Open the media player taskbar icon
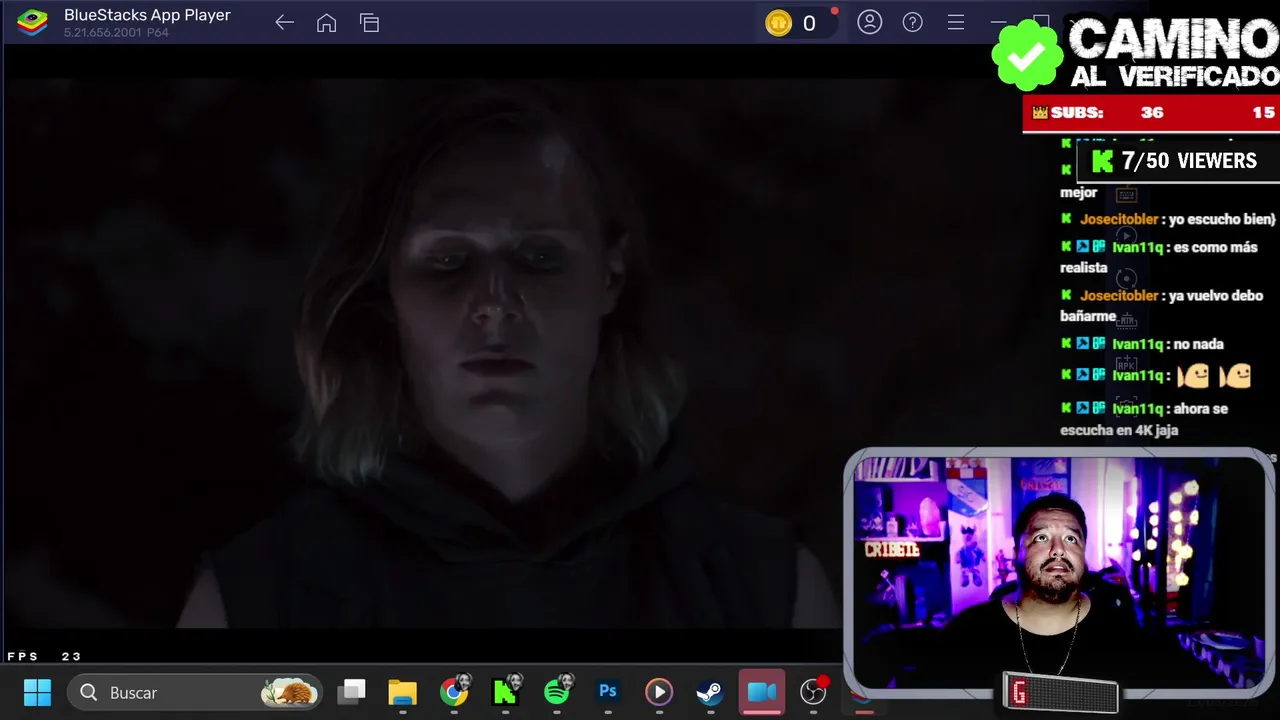This screenshot has width=1280, height=720. pyautogui.click(x=658, y=692)
